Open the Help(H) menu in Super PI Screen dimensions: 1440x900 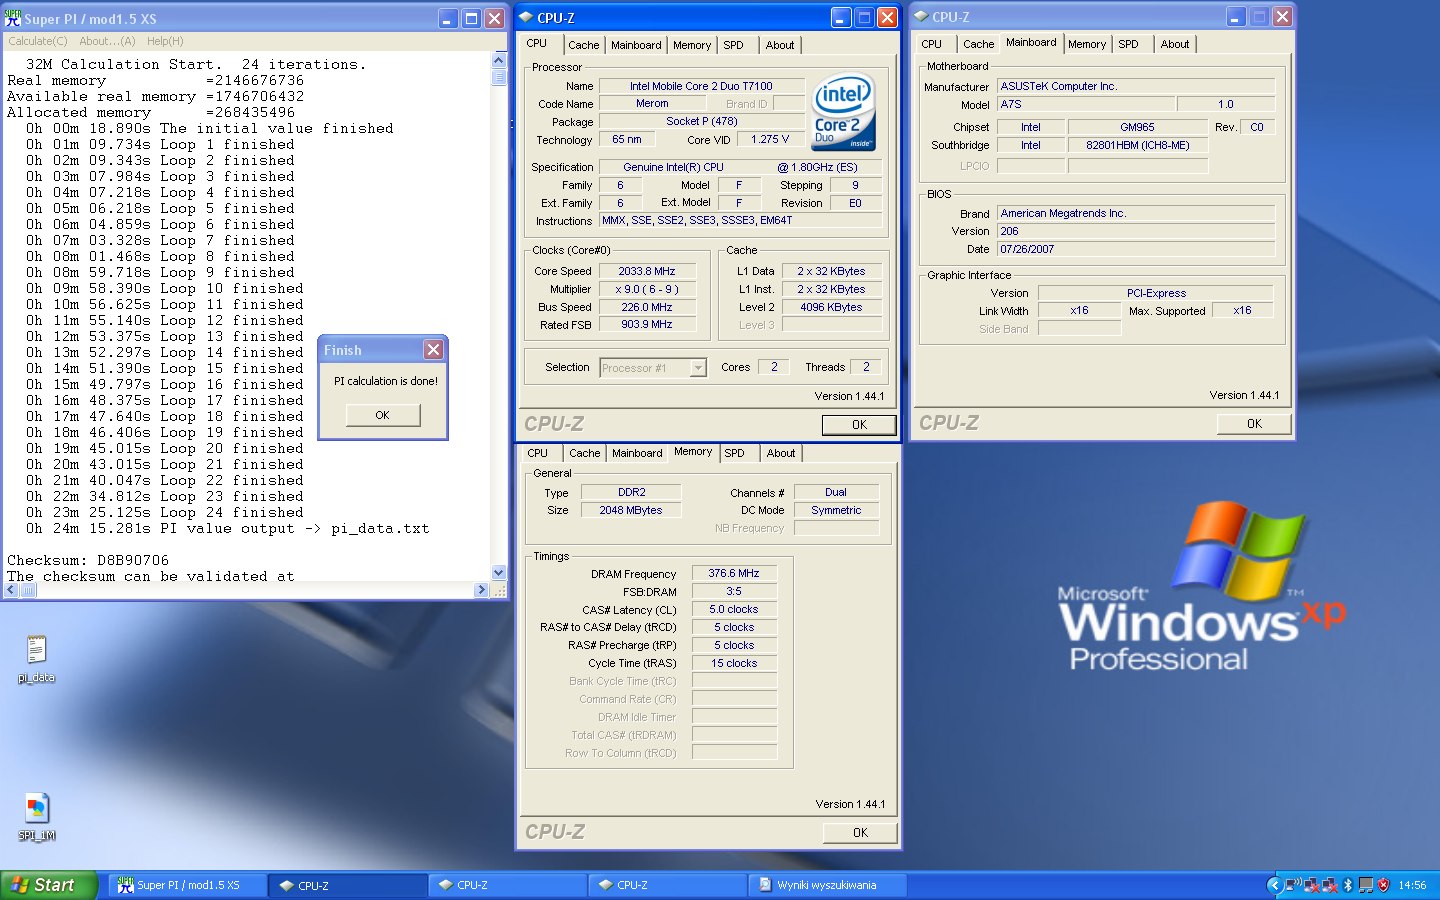click(165, 41)
